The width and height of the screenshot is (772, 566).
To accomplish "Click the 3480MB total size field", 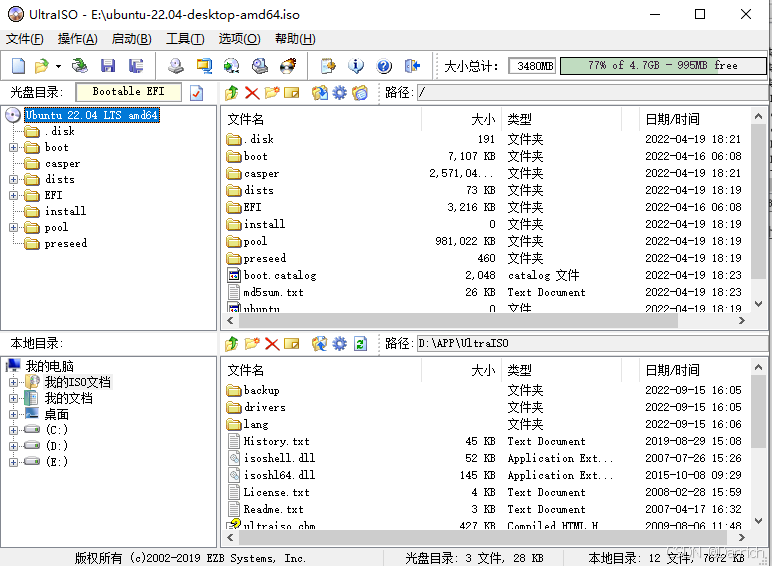I will tap(532, 66).
